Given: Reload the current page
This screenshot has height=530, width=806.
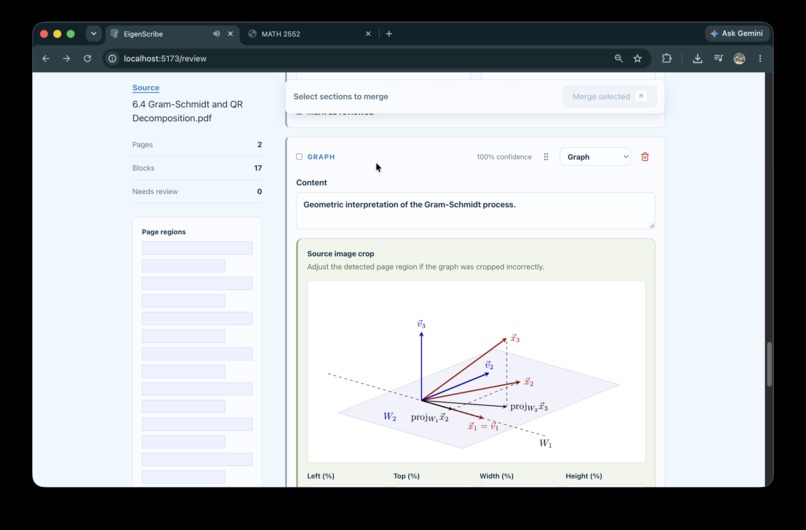Looking at the screenshot, I should click(x=87, y=59).
